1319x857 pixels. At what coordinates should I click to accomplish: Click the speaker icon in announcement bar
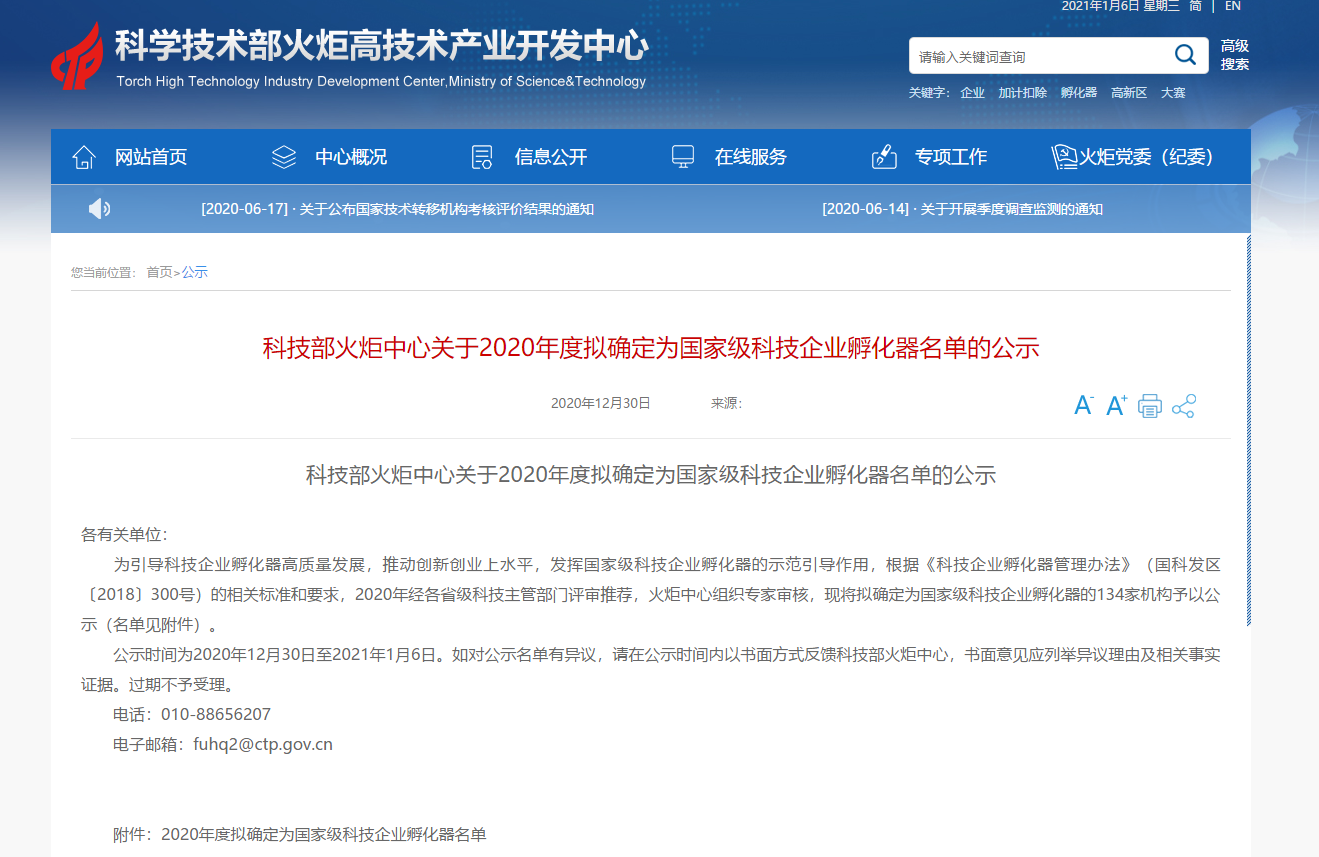click(98, 208)
